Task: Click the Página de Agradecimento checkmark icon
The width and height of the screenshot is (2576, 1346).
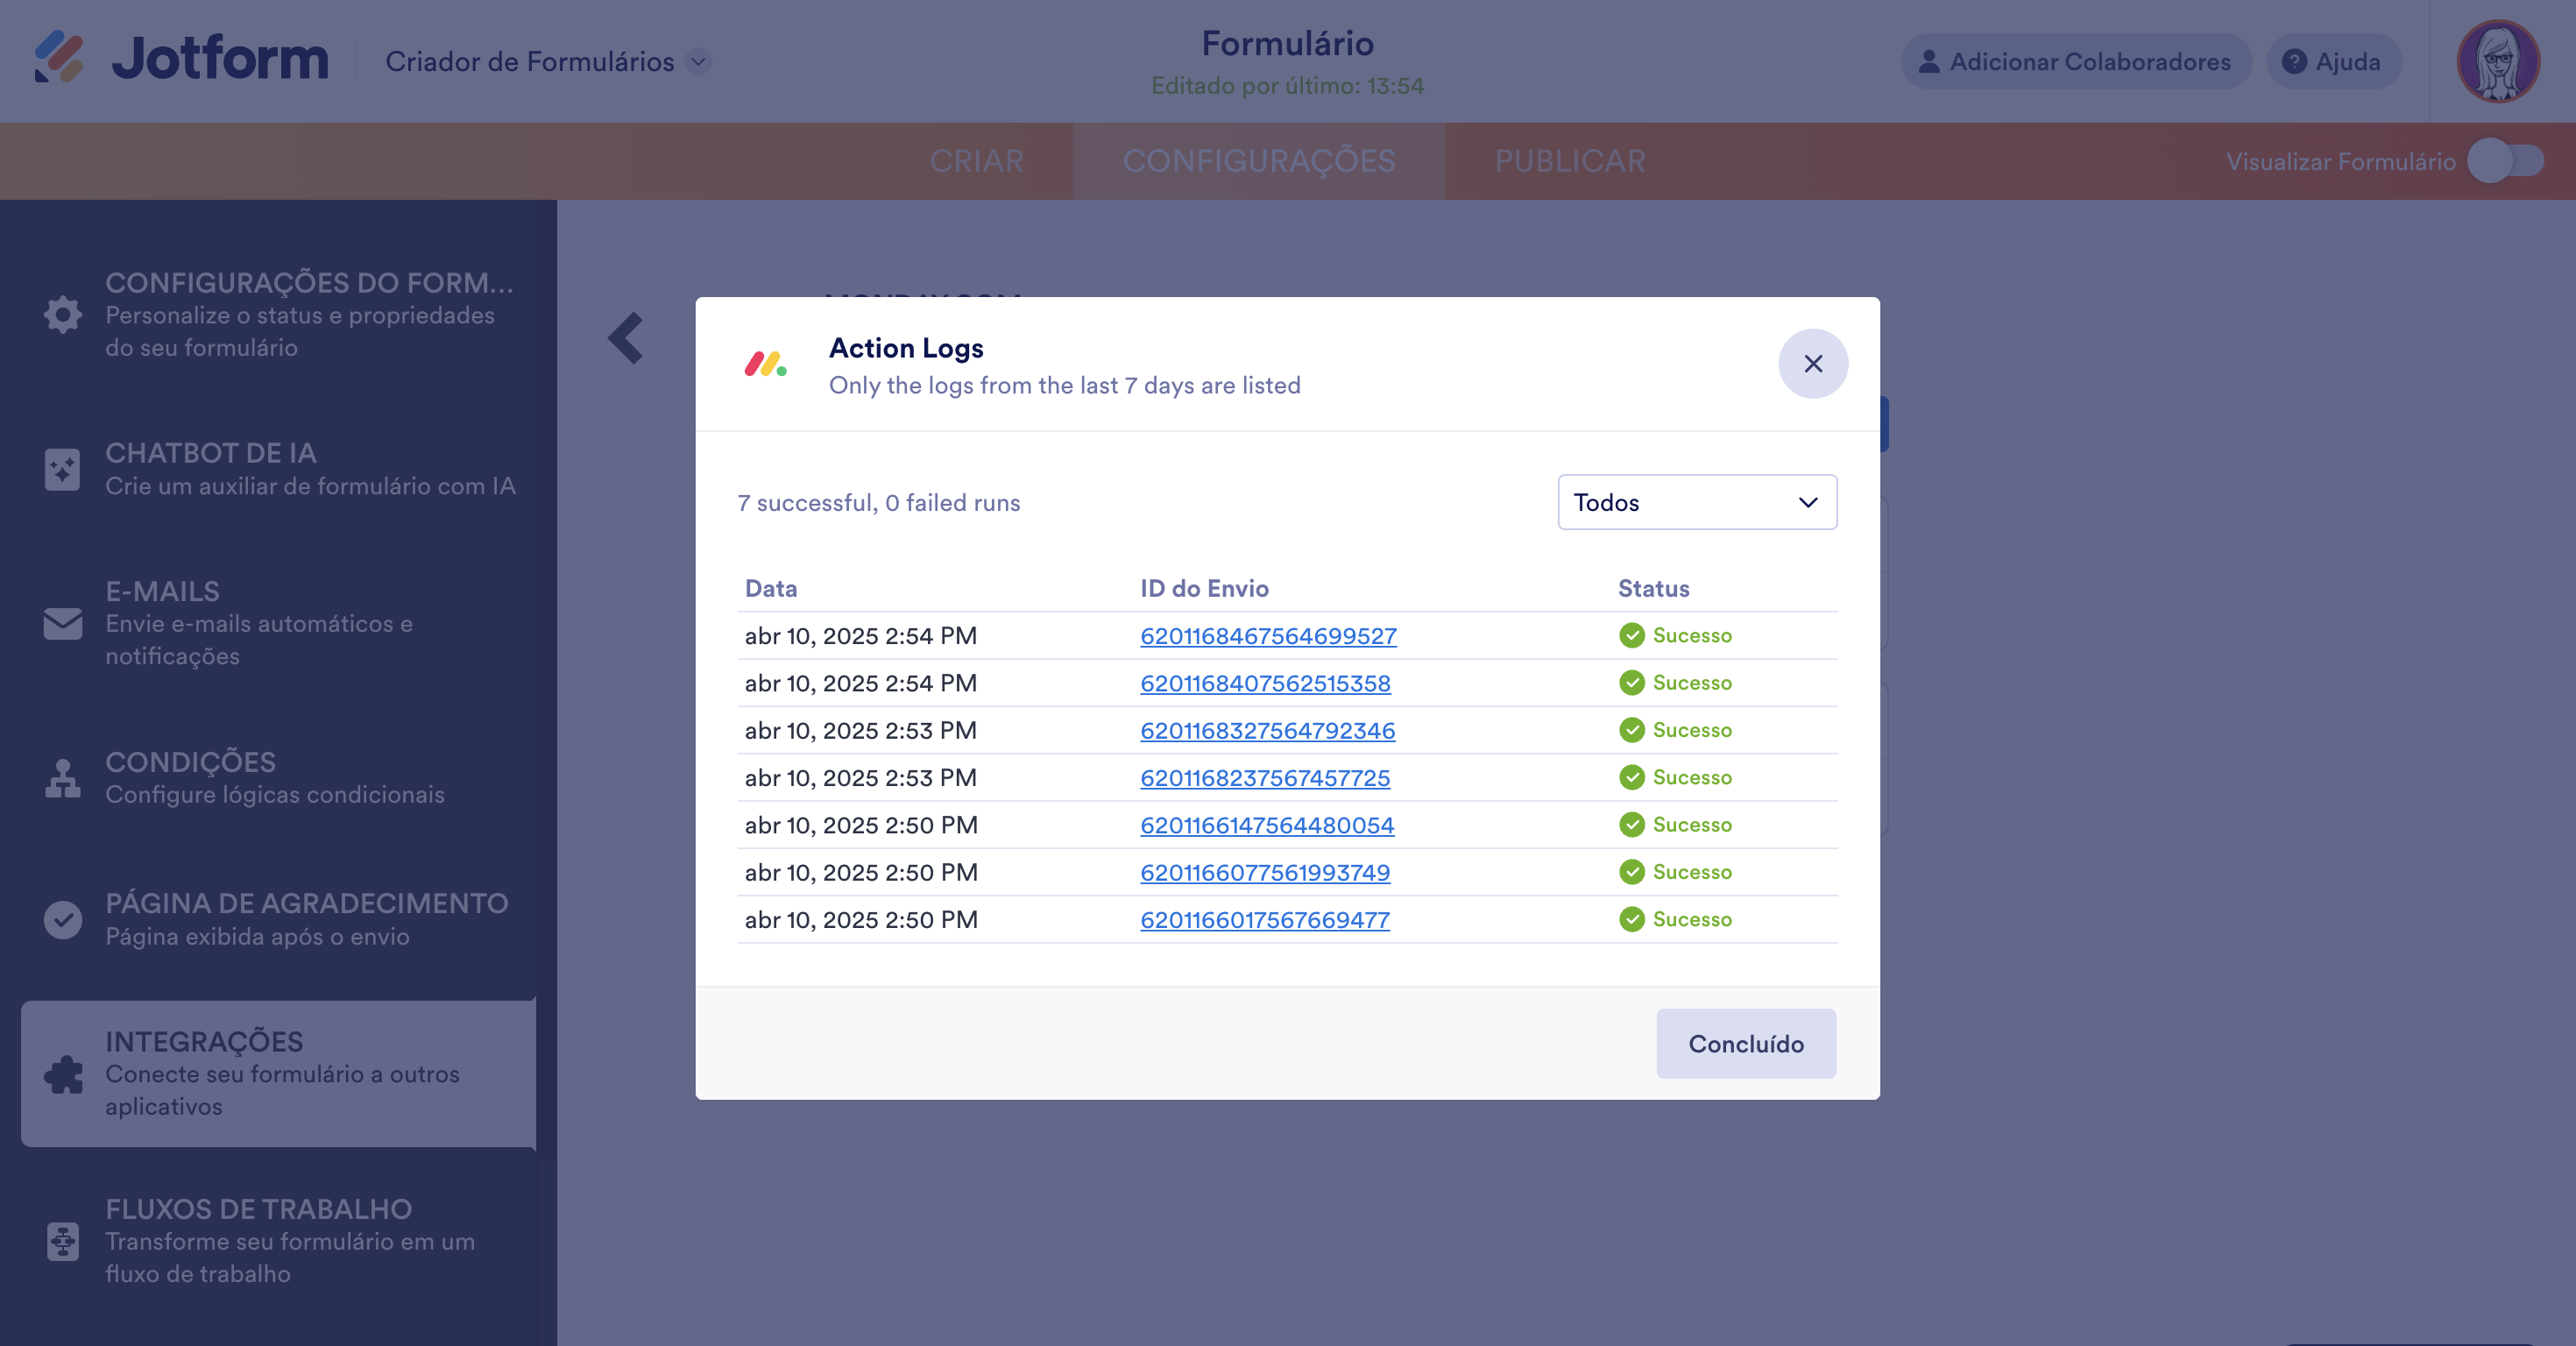Action: tap(63, 919)
